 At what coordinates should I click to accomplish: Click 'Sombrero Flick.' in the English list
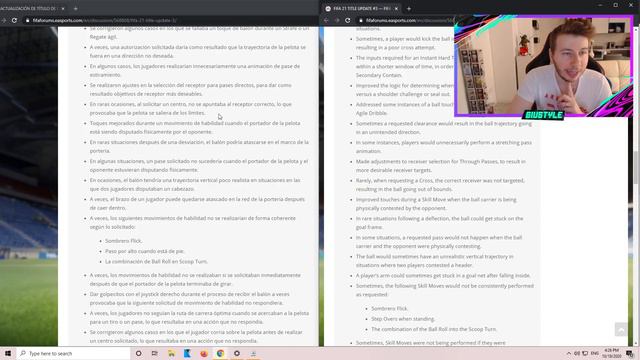(x=389, y=309)
